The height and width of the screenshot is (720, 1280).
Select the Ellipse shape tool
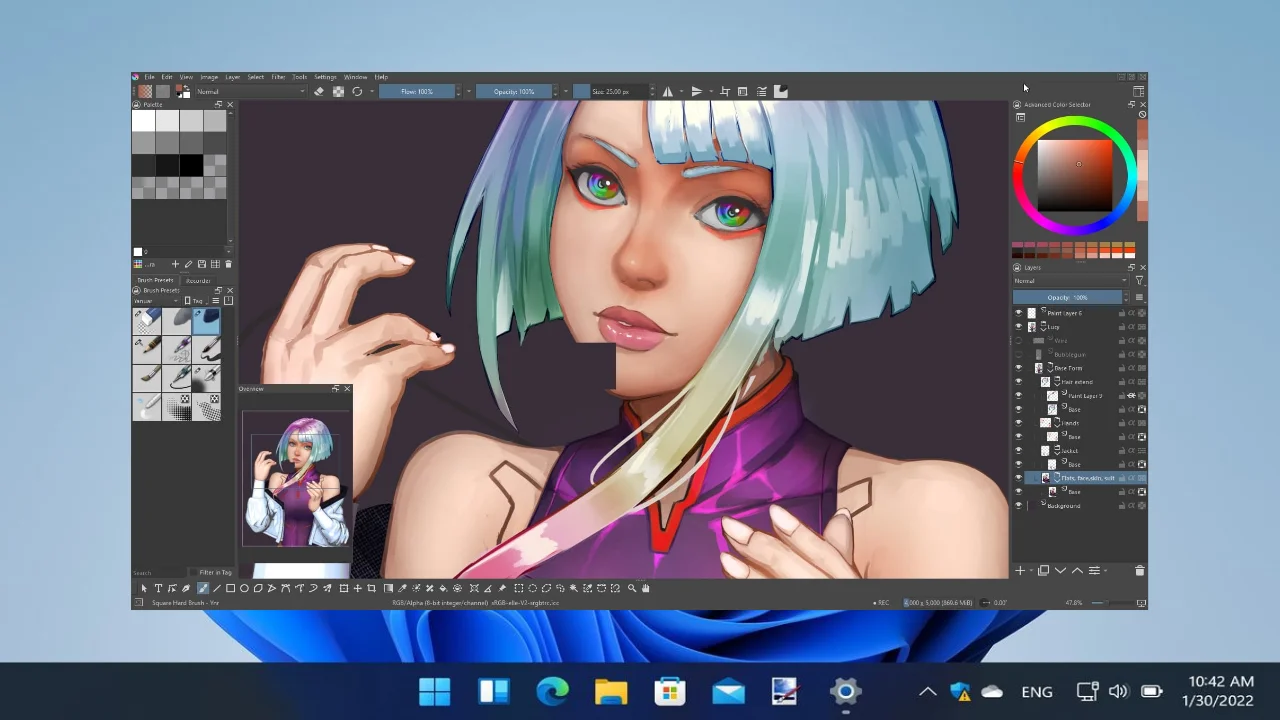click(244, 588)
